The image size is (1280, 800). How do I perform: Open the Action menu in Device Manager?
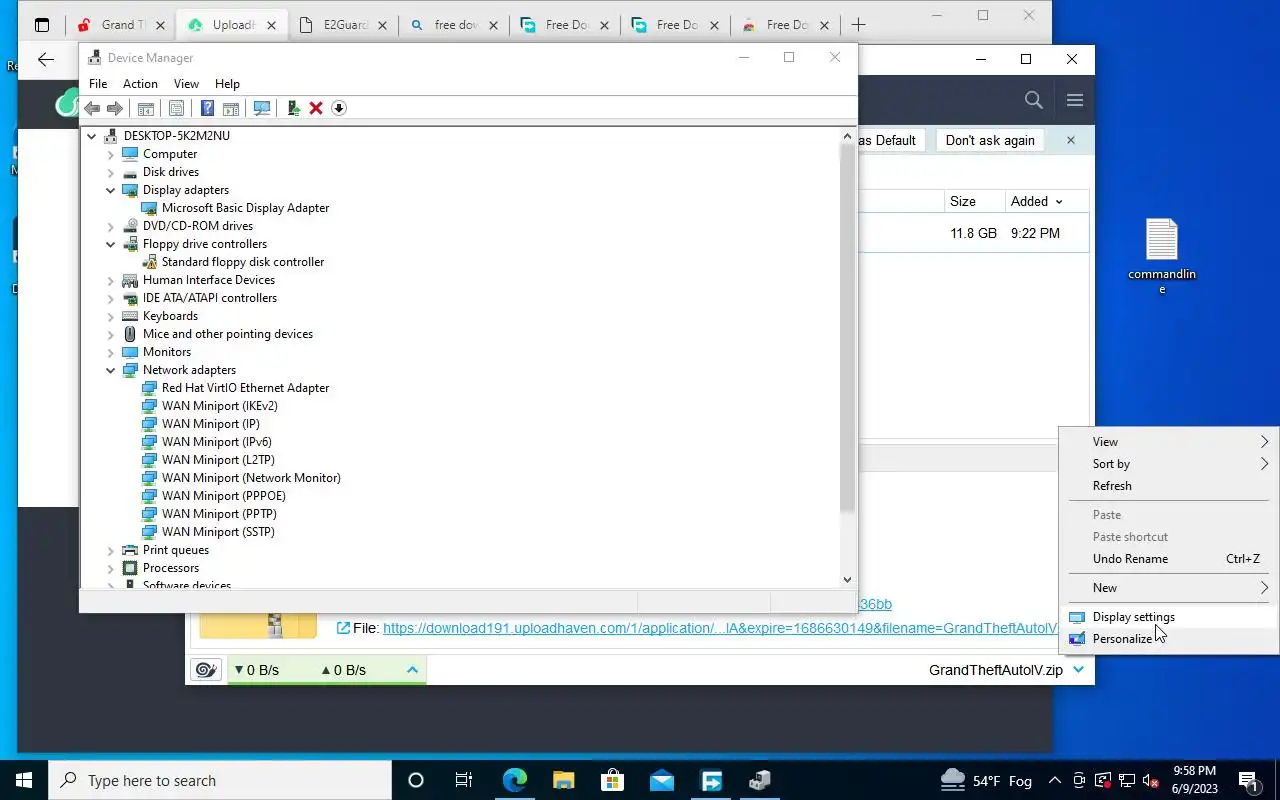(140, 84)
